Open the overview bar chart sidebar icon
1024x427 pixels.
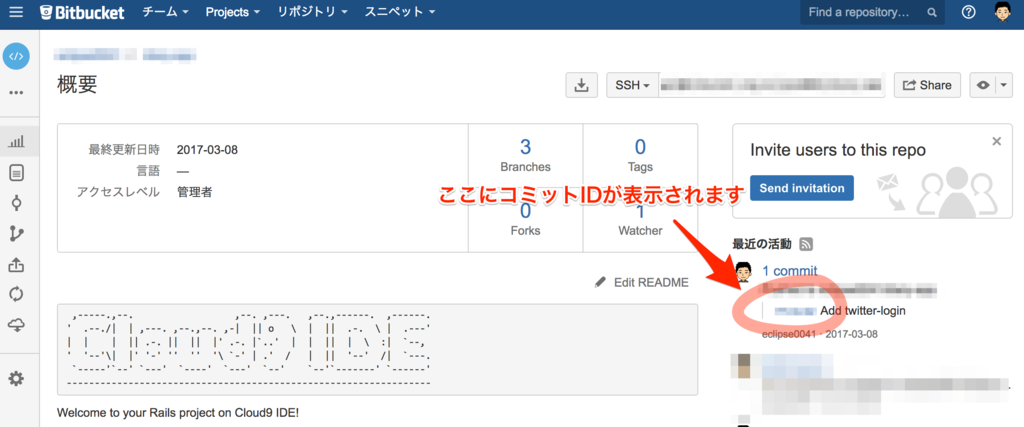point(16,141)
